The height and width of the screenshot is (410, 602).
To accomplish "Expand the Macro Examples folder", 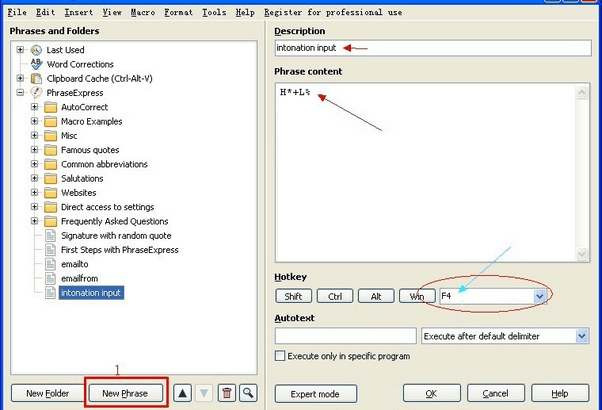I will click(x=35, y=121).
